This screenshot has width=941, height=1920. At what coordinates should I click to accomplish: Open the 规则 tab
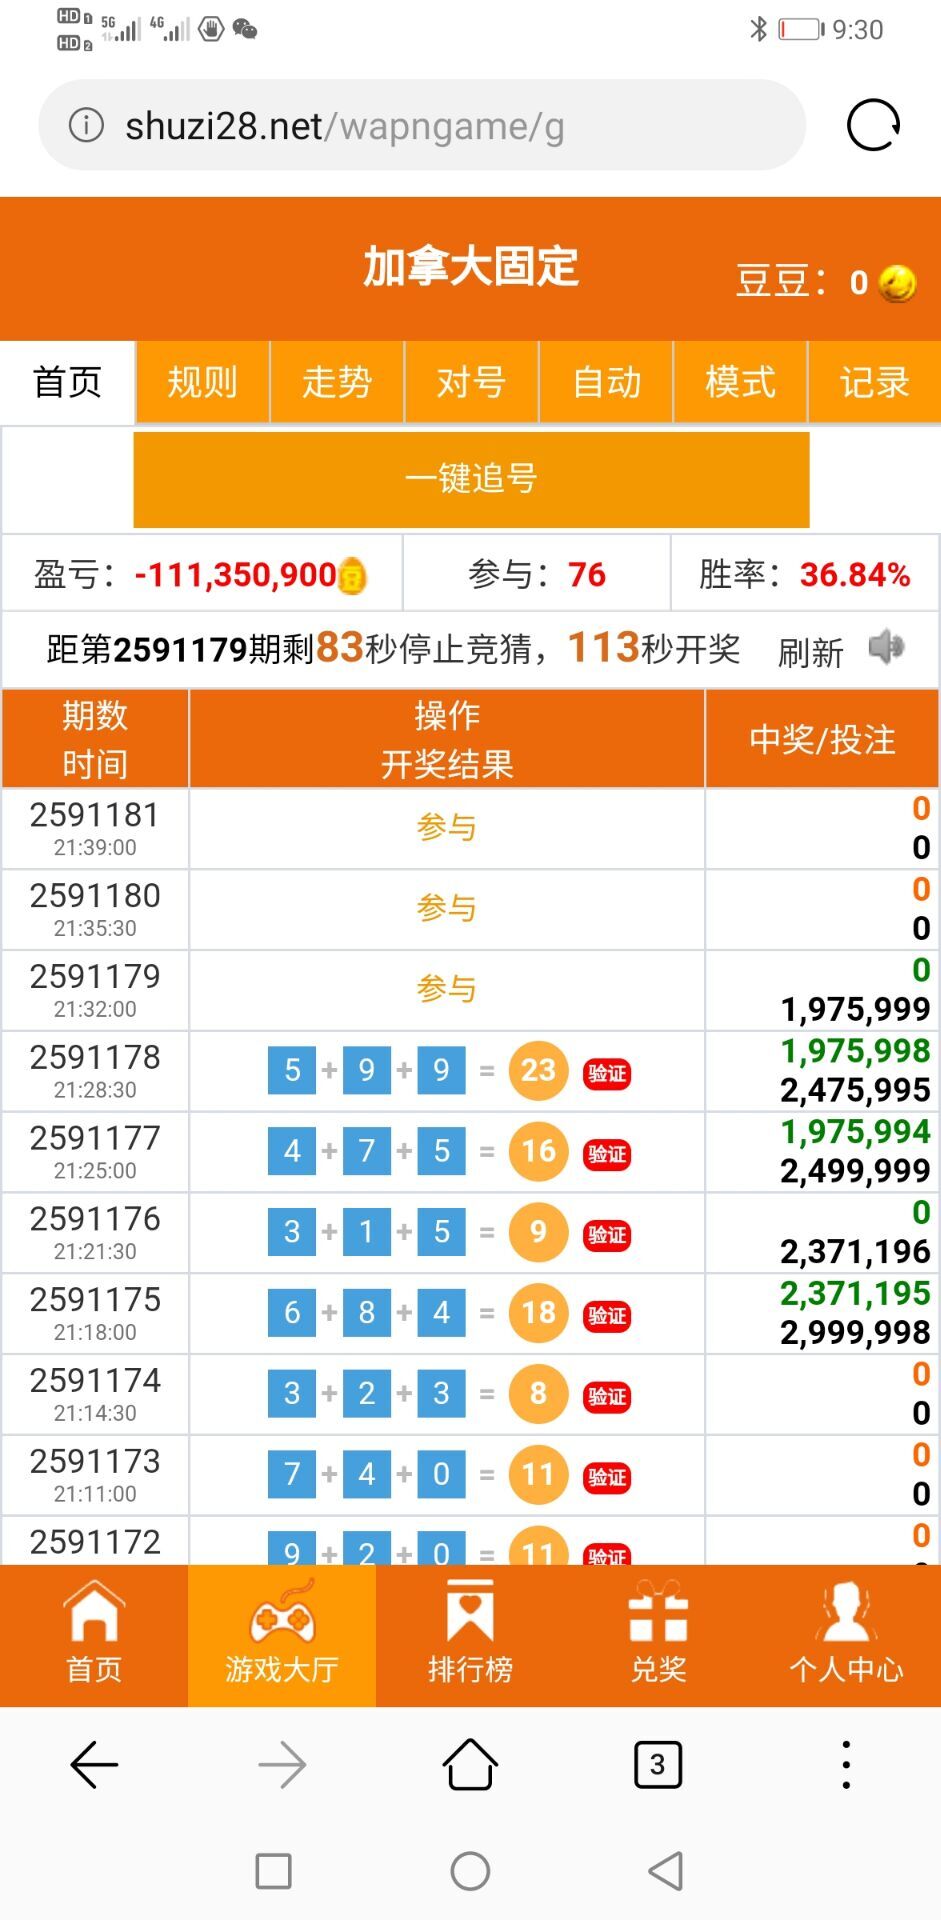(x=203, y=382)
